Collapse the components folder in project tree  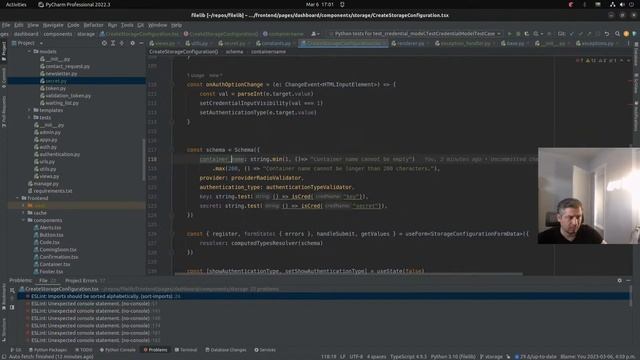[23, 220]
